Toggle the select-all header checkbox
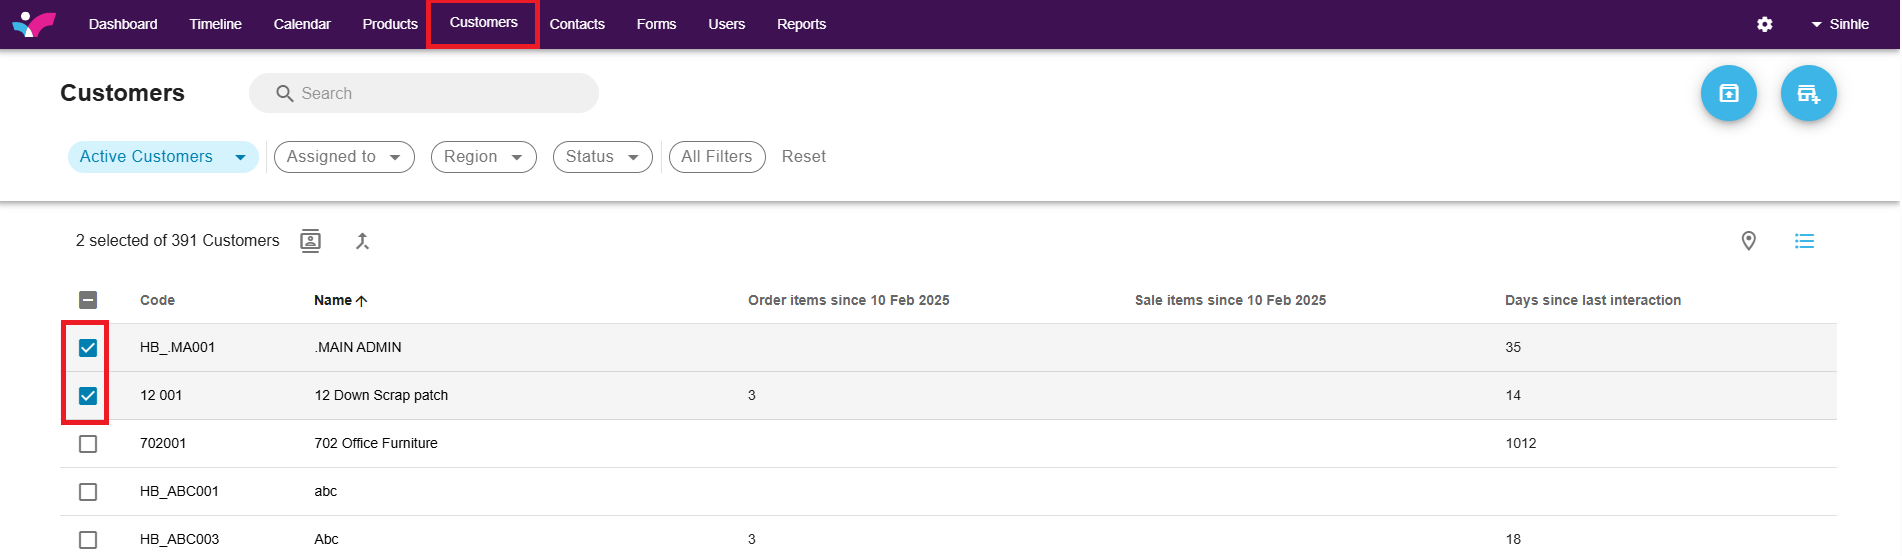 (x=88, y=300)
